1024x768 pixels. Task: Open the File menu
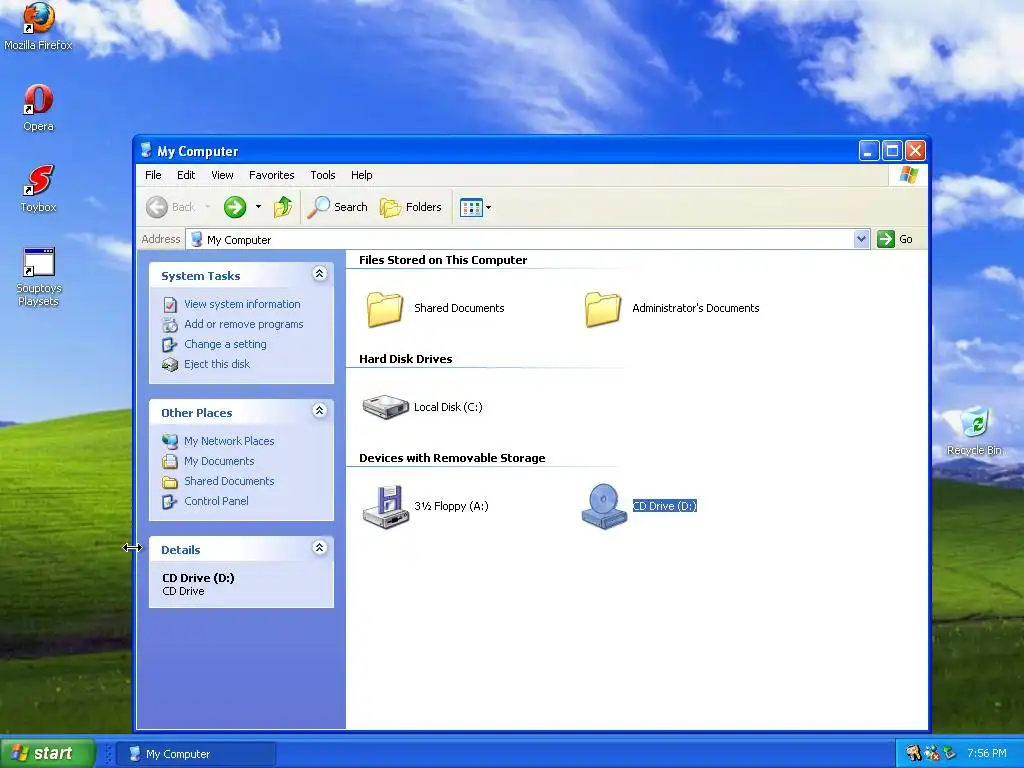tap(153, 175)
